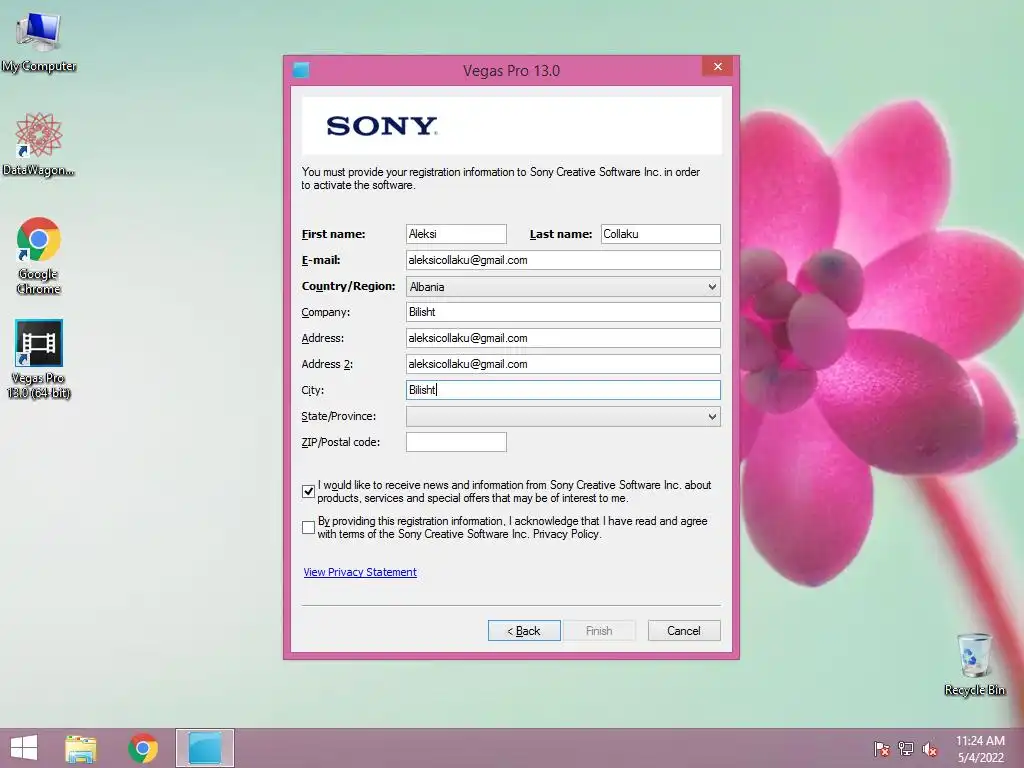Click into the E-mail field
The image size is (1024, 768).
point(563,260)
